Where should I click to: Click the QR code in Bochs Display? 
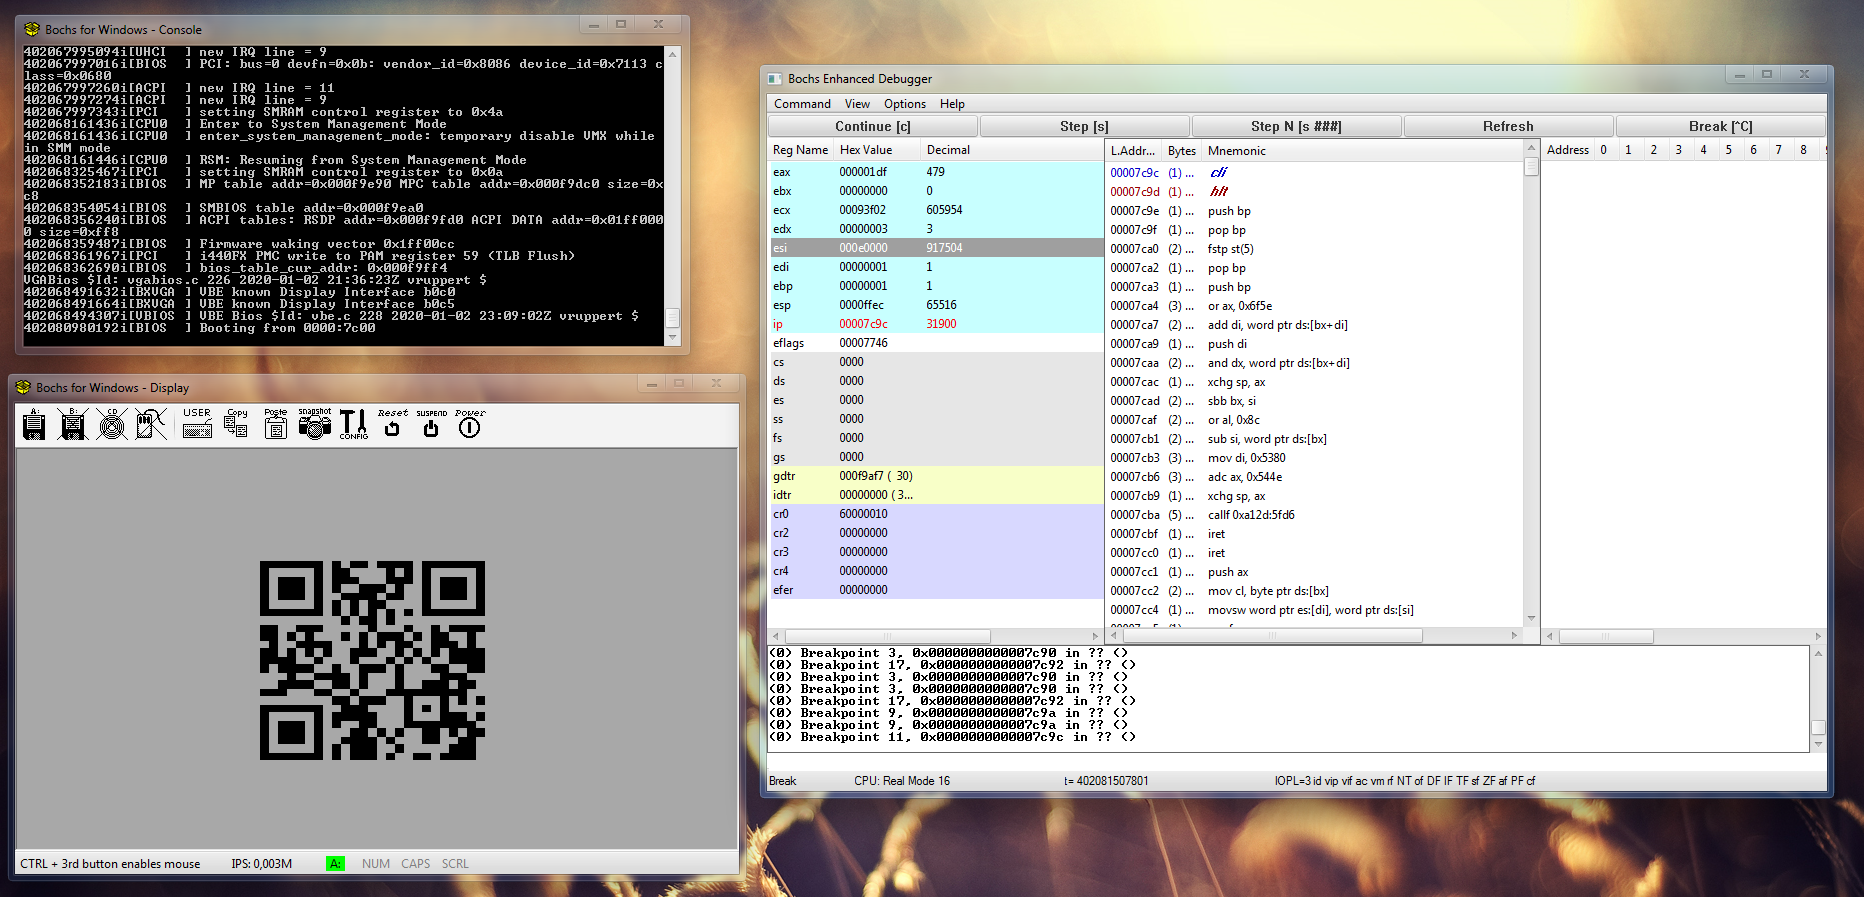coord(372,660)
